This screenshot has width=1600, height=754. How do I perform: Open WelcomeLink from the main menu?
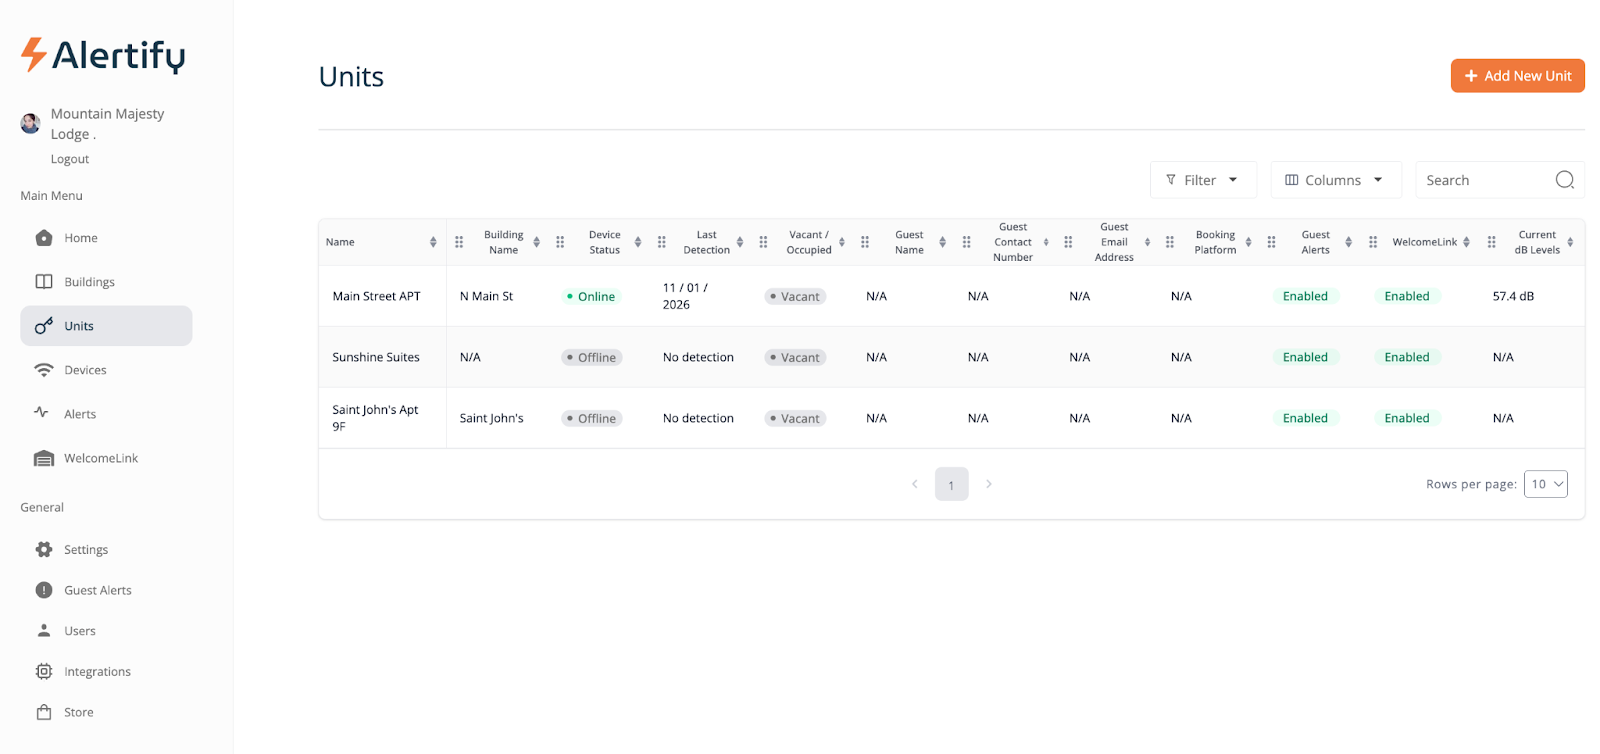101,458
